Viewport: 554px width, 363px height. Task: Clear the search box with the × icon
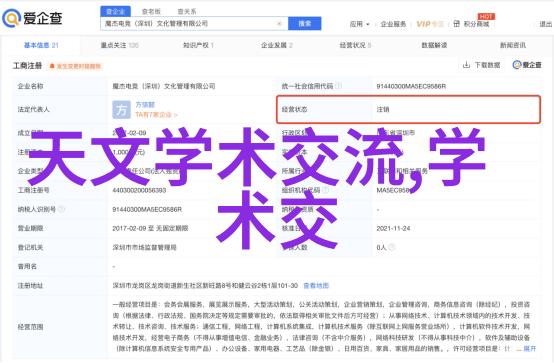[x=279, y=24]
